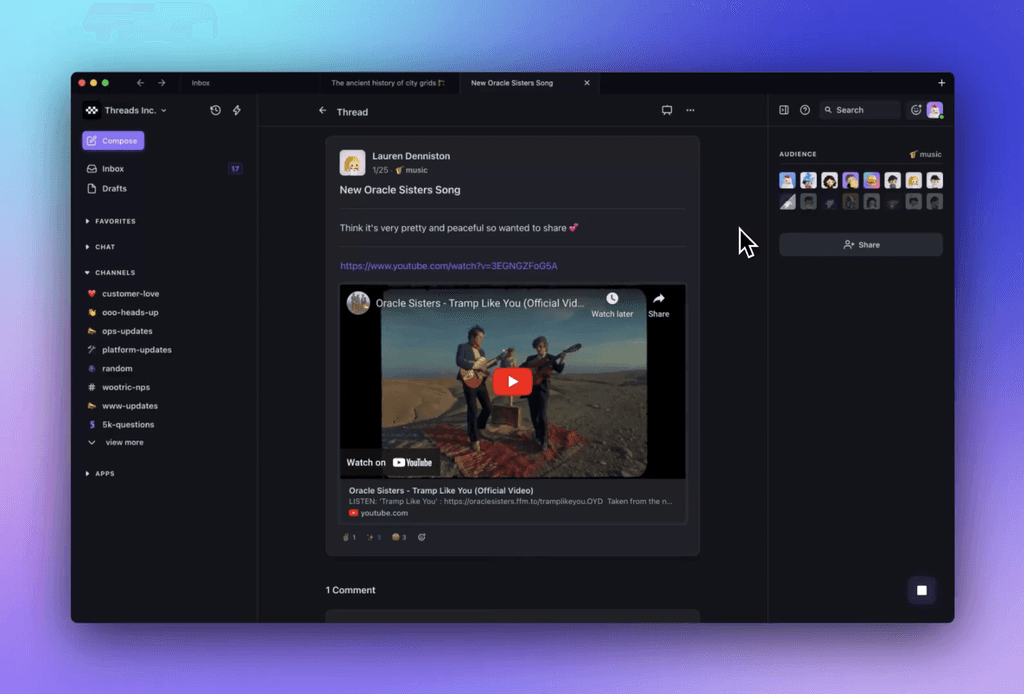
Task: Collapse the Channels section
Action: [x=110, y=272]
